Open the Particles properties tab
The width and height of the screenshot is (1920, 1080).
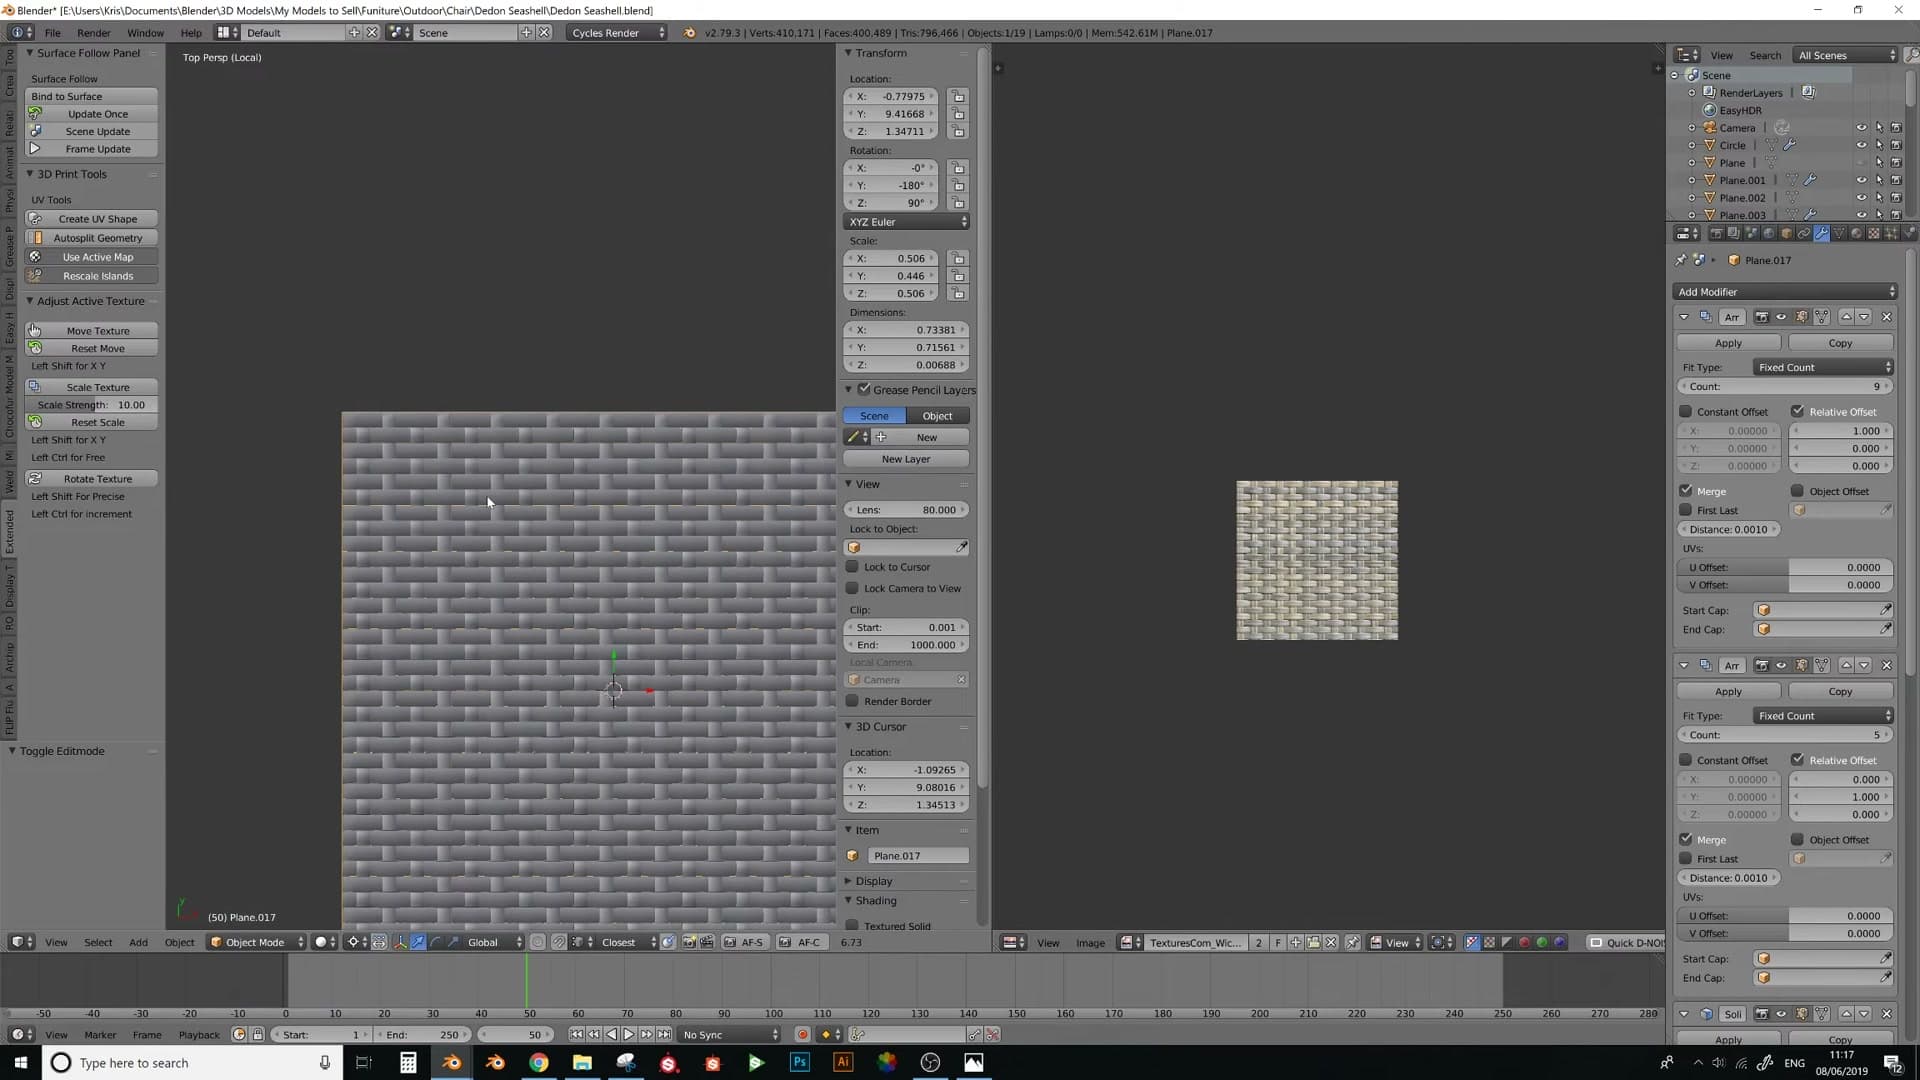click(1891, 233)
